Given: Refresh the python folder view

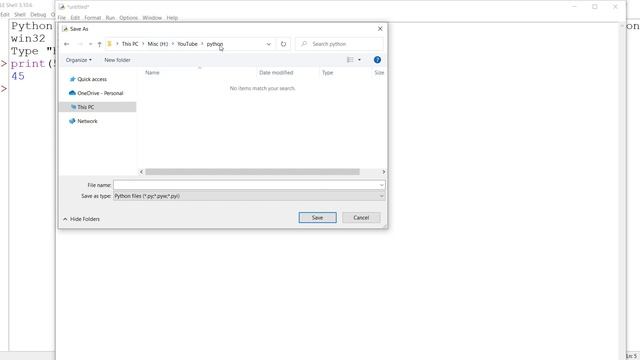Looking at the screenshot, I should pos(283,44).
